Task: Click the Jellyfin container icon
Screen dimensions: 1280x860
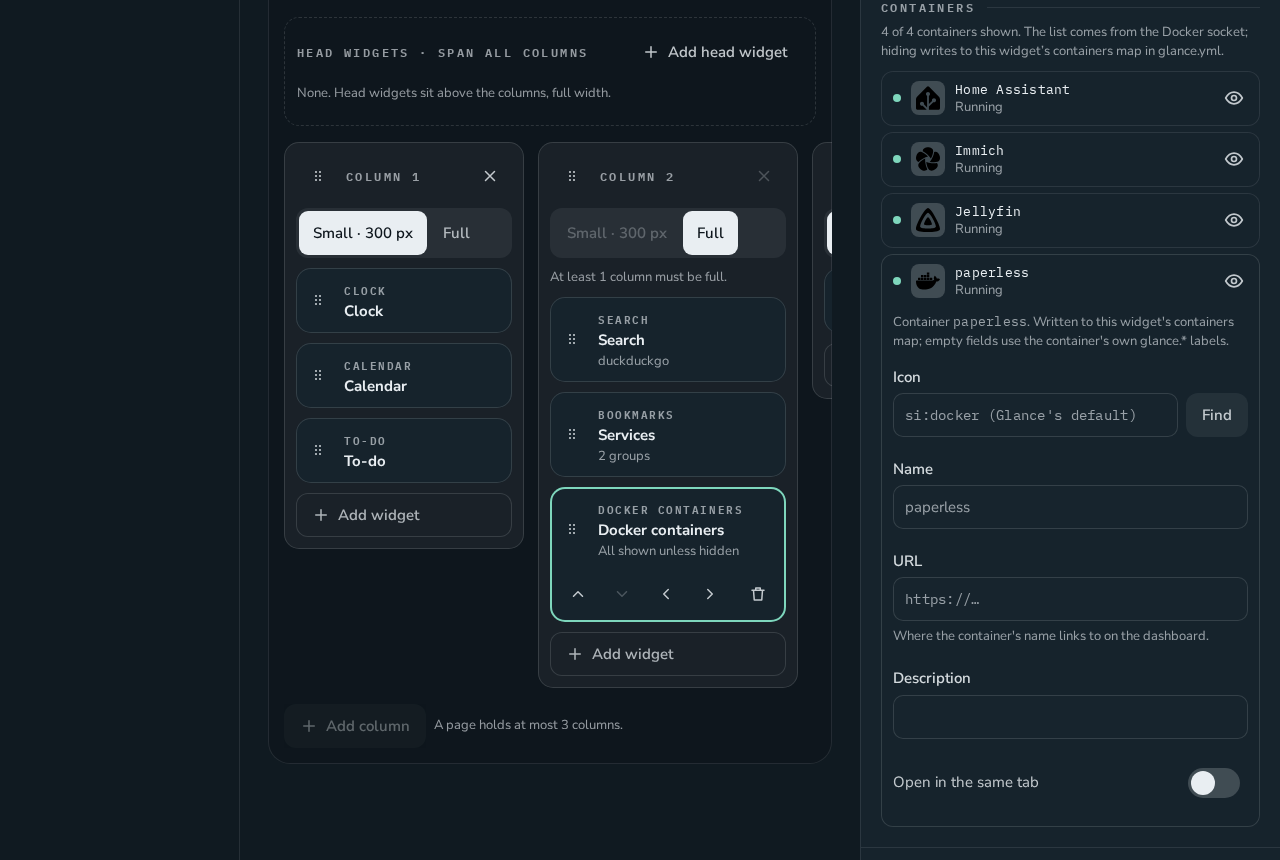Action: coord(928,220)
